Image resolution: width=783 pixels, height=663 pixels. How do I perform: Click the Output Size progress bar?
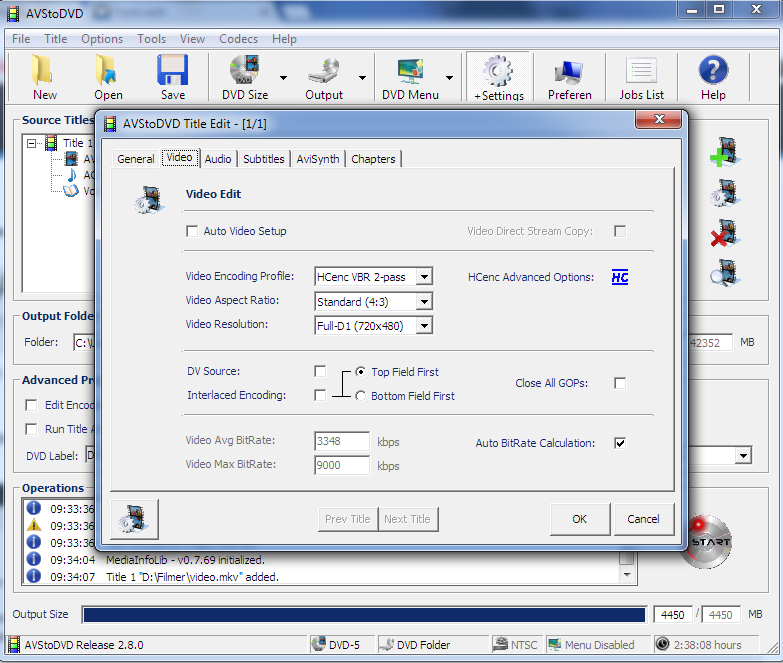coord(364,615)
